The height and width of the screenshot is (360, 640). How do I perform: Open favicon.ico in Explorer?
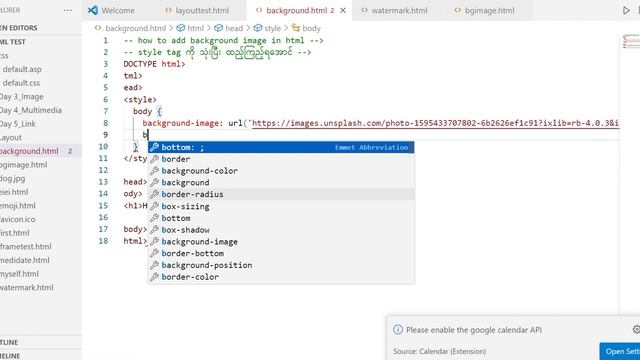(x=41, y=219)
